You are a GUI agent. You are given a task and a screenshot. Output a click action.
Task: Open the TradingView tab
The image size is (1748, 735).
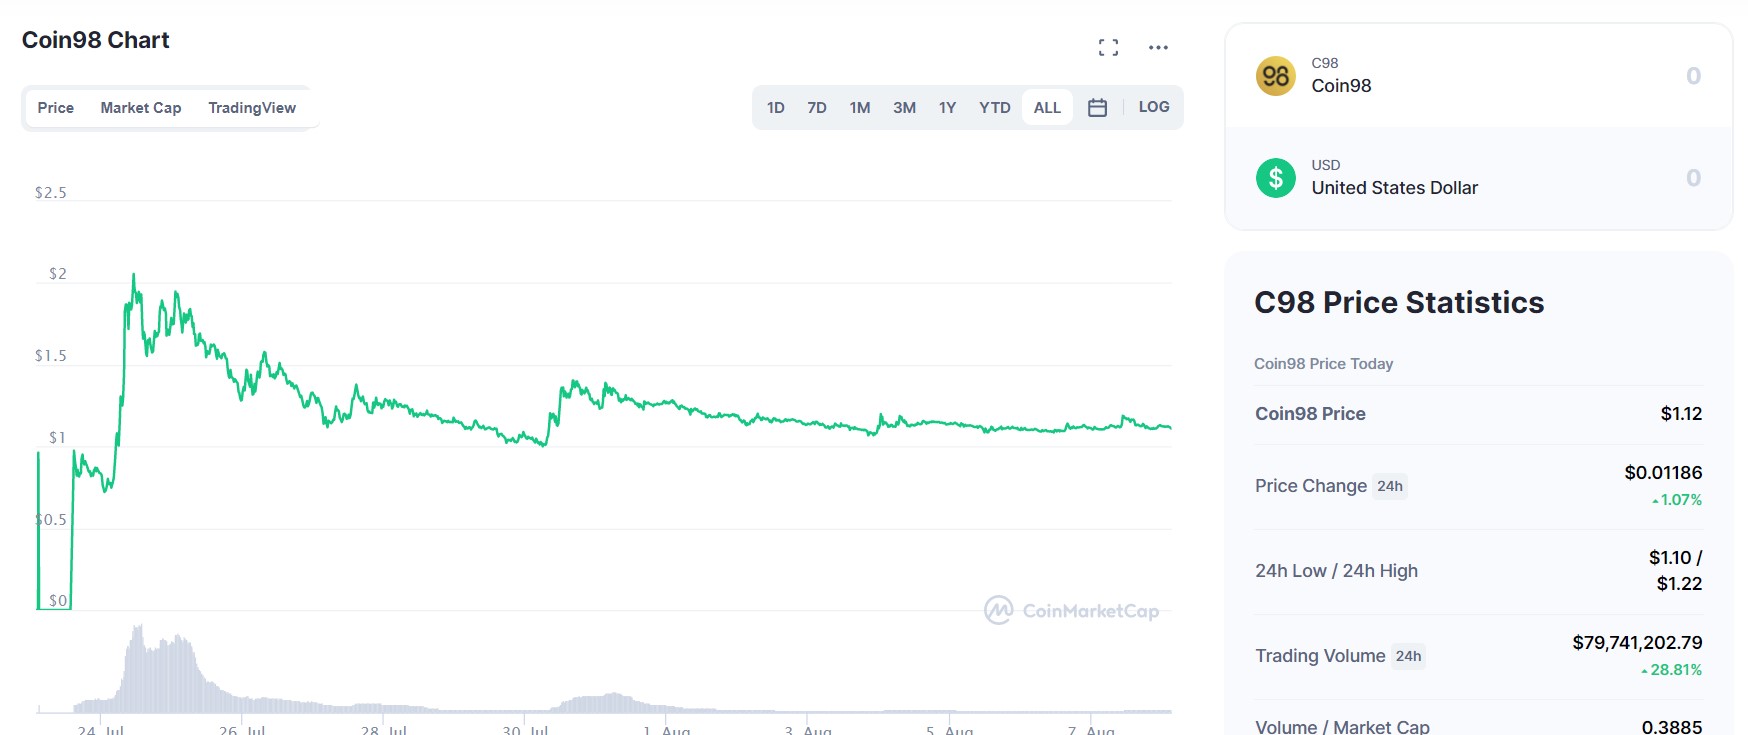point(251,107)
